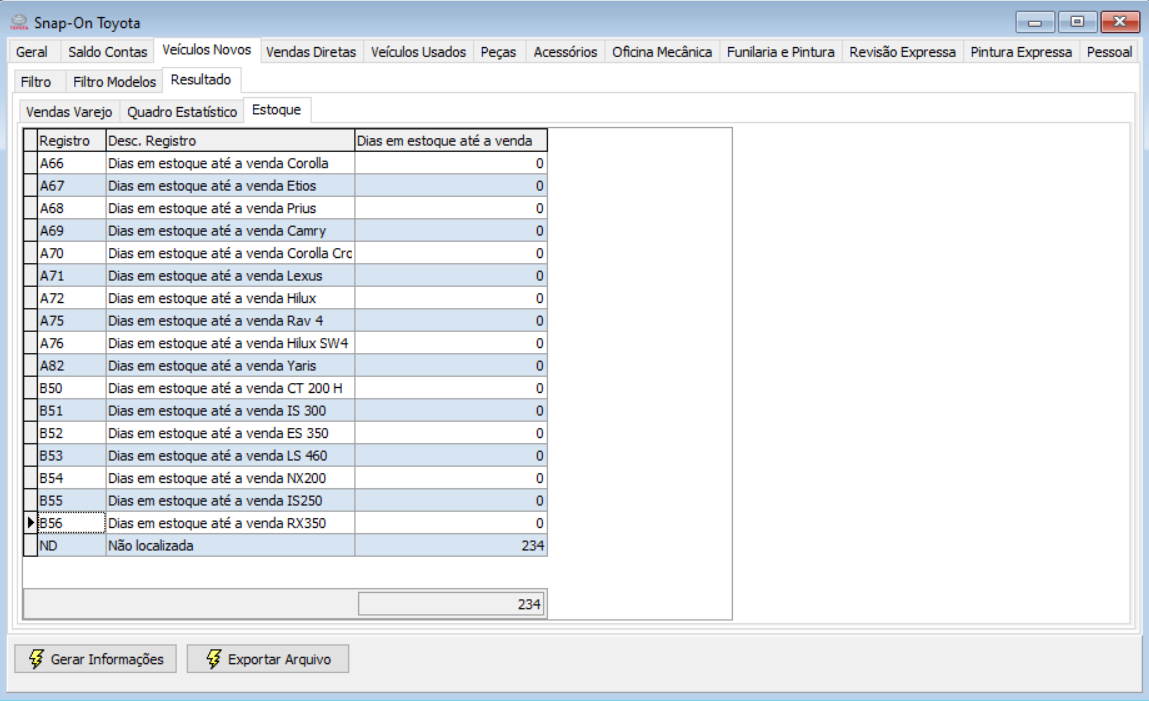
Task: Open the Geral tab
Action: (32, 52)
